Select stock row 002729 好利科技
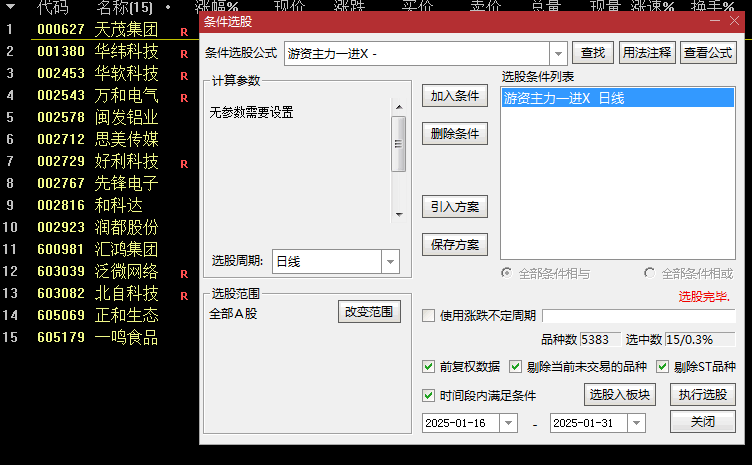Screen dimensions: 752x465 click(x=98, y=162)
